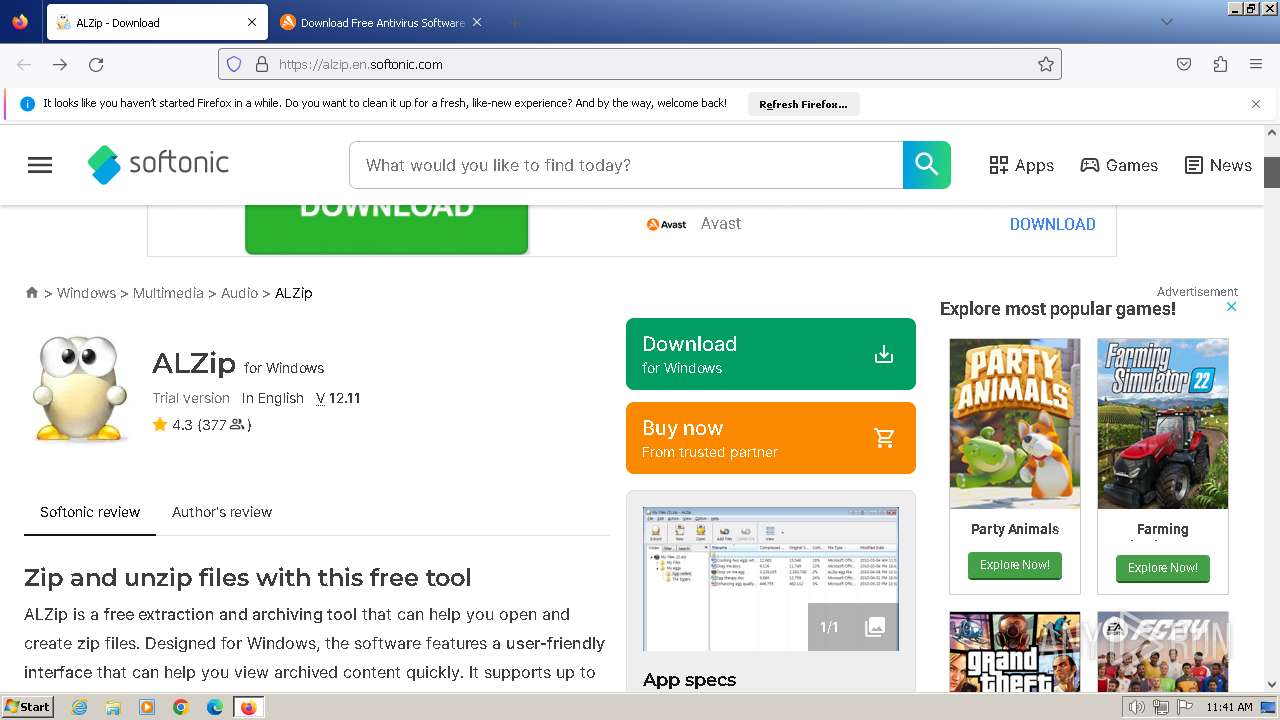This screenshot has width=1280, height=720.
Task: Open the Windows Start menu
Action: click(x=28, y=707)
